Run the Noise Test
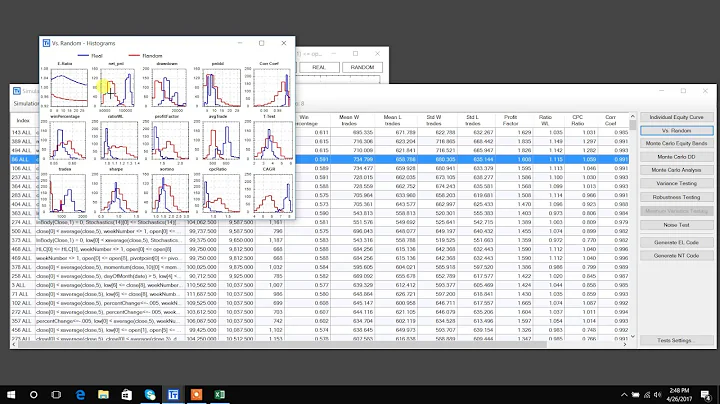The image size is (720, 404). 676,225
